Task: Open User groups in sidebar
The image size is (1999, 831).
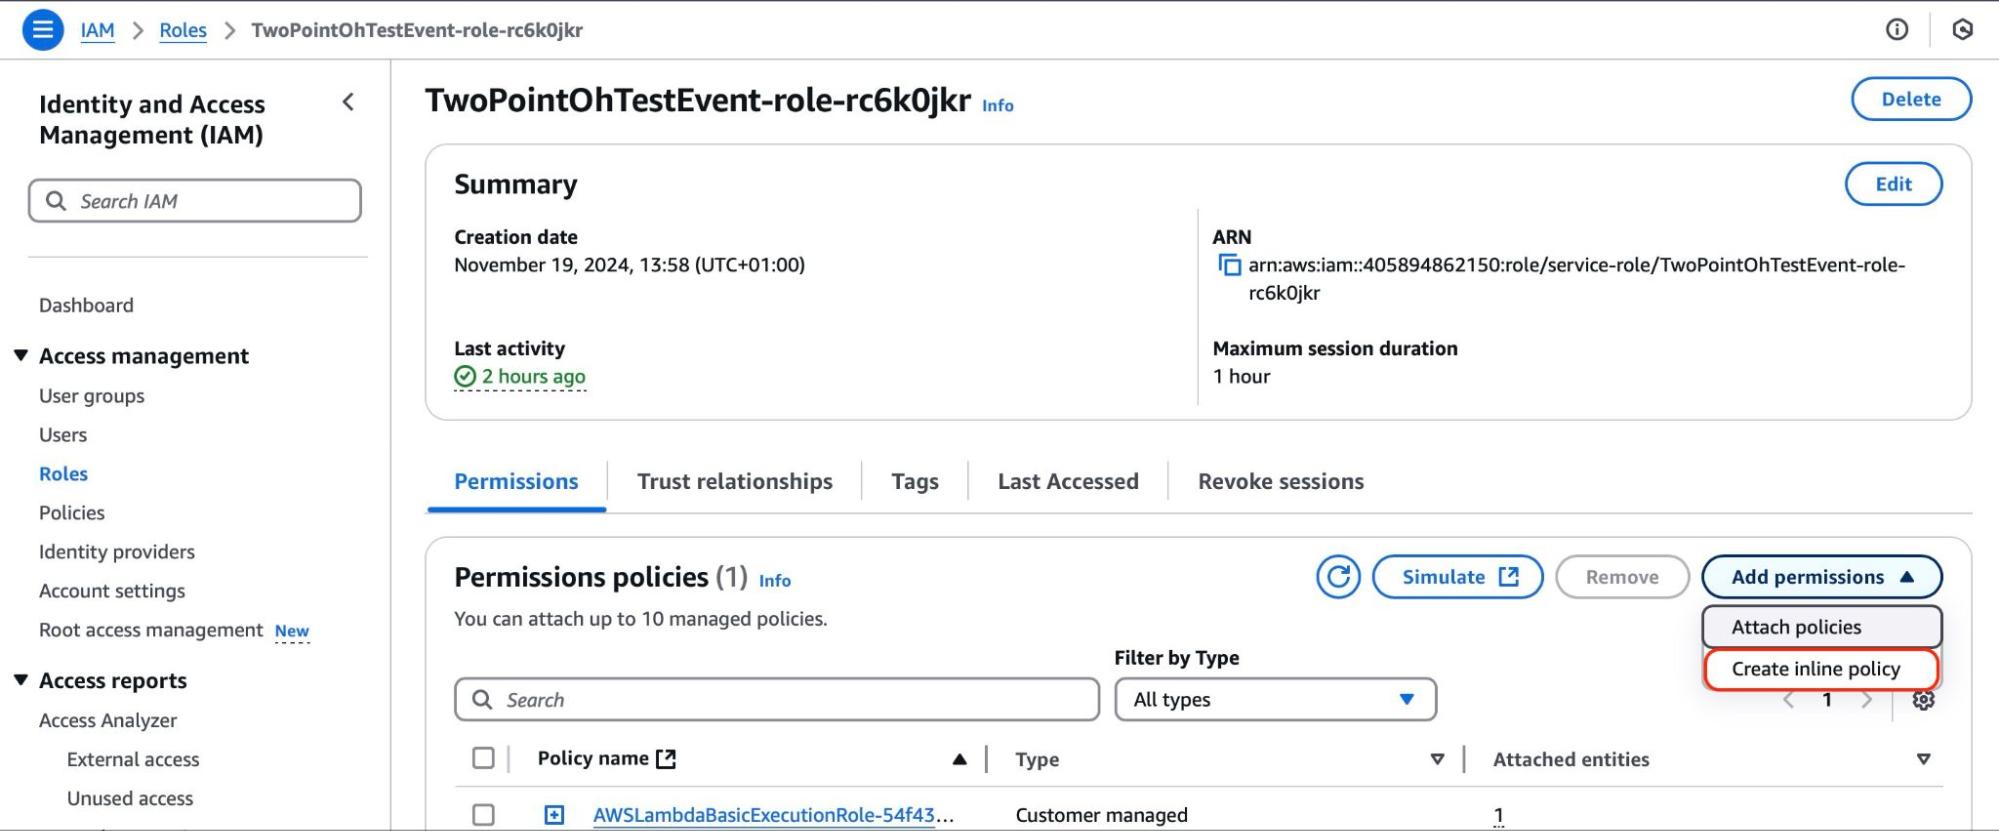Action: 92,396
